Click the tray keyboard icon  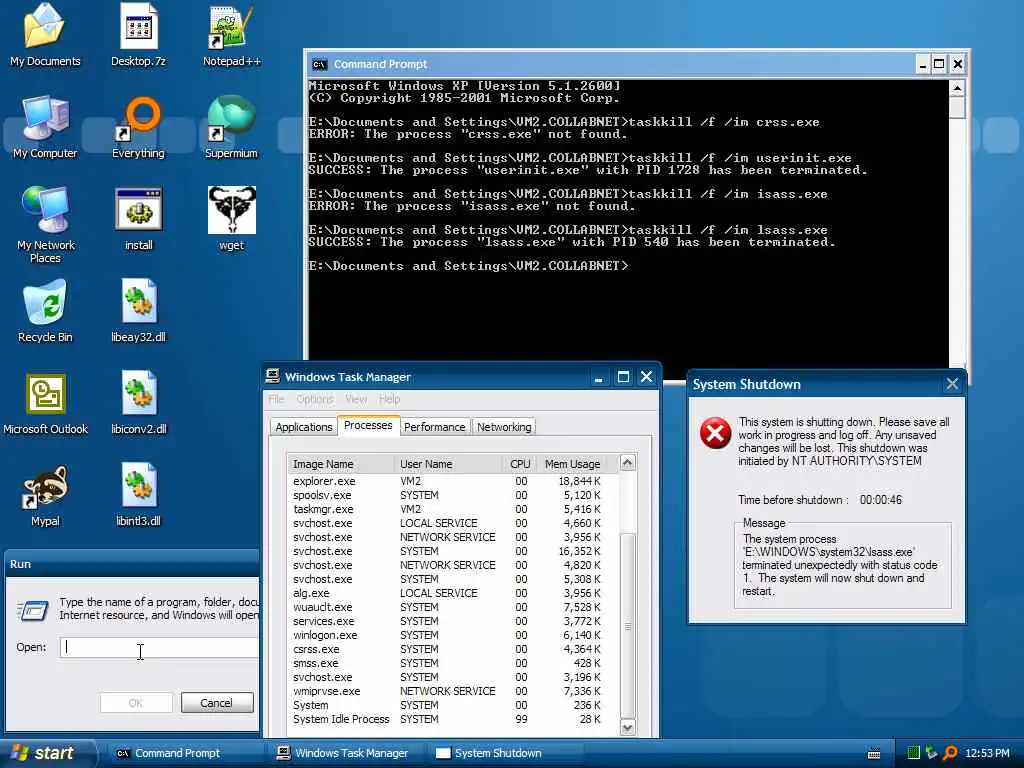(874, 754)
